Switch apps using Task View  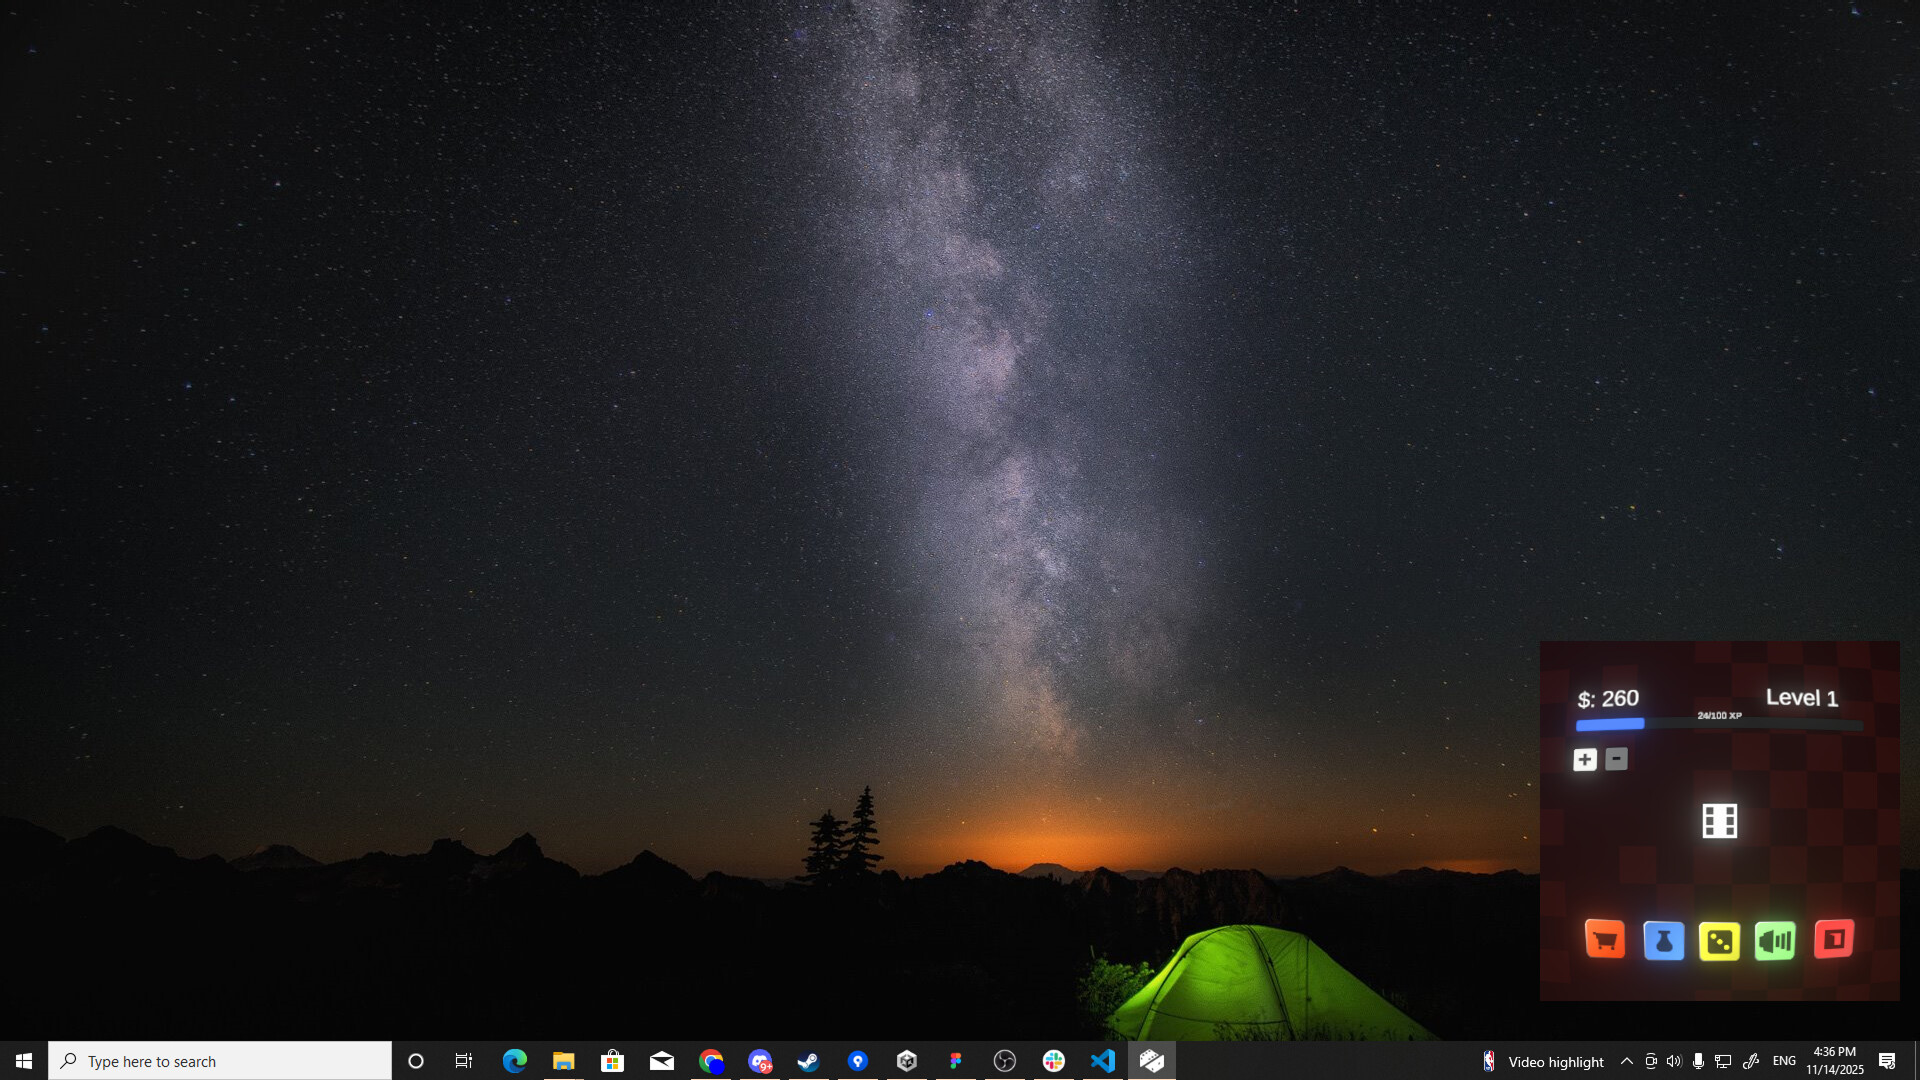(463, 1061)
